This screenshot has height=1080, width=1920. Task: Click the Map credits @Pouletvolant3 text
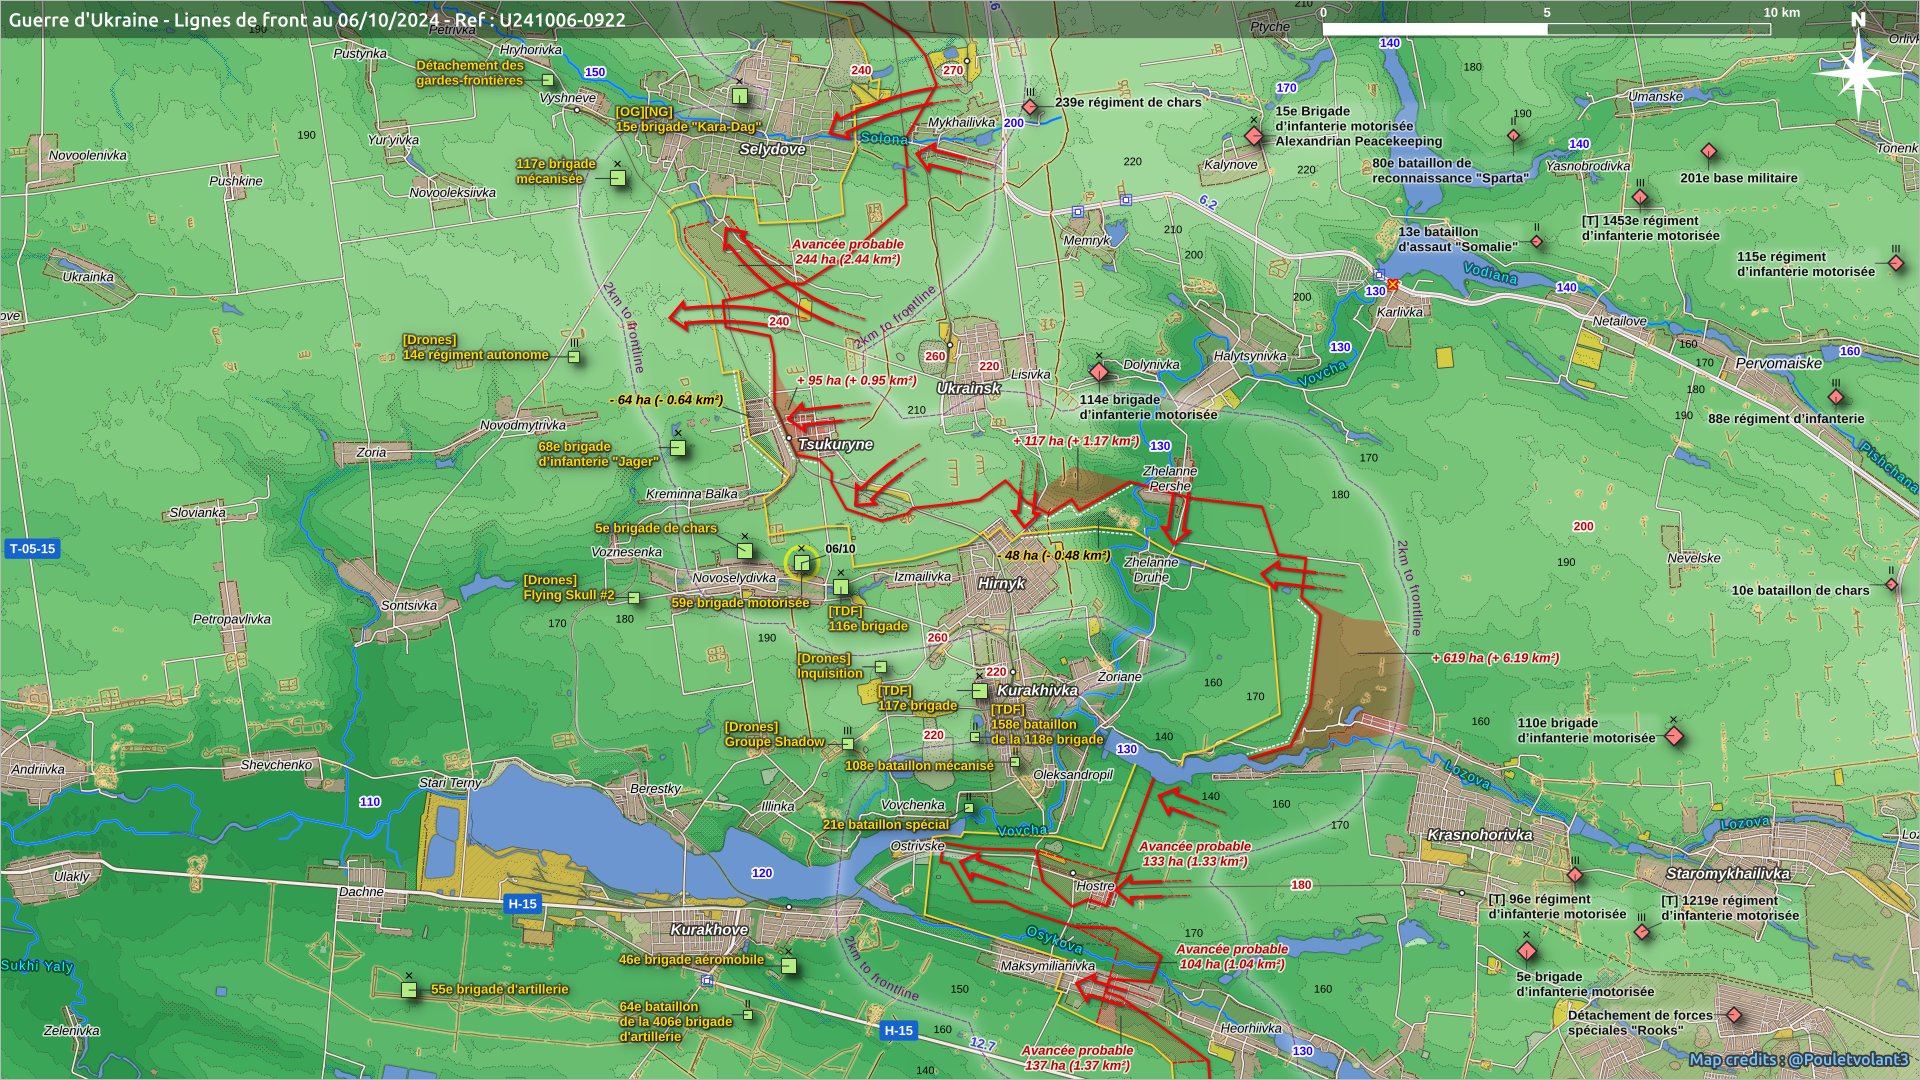pos(1798,1059)
